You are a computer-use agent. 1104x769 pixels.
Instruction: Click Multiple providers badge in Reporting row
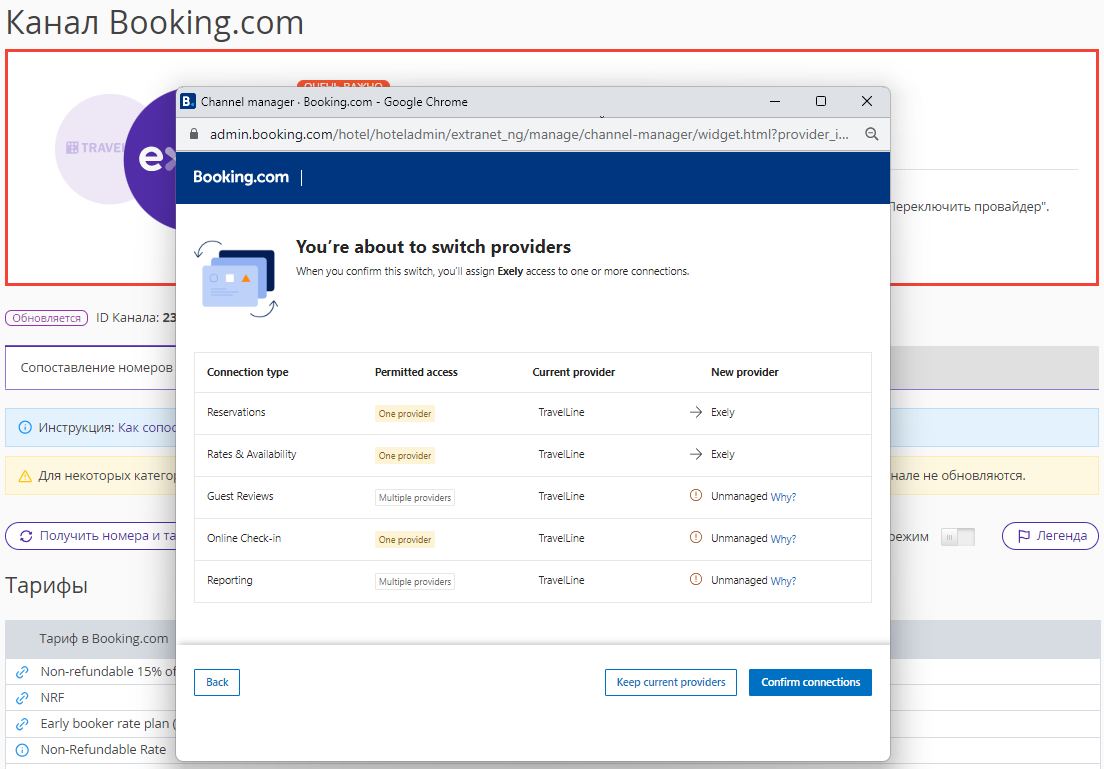(x=415, y=582)
